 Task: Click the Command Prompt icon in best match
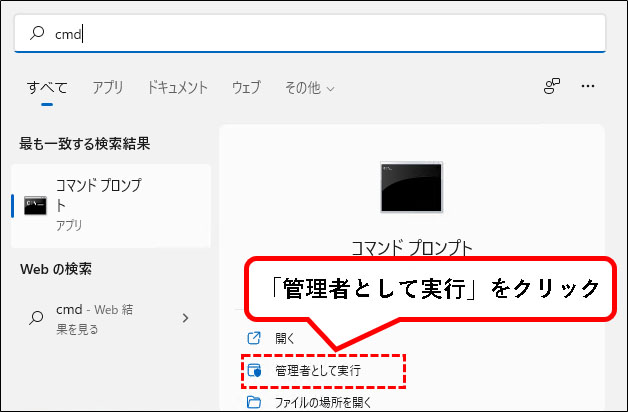click(x=35, y=205)
